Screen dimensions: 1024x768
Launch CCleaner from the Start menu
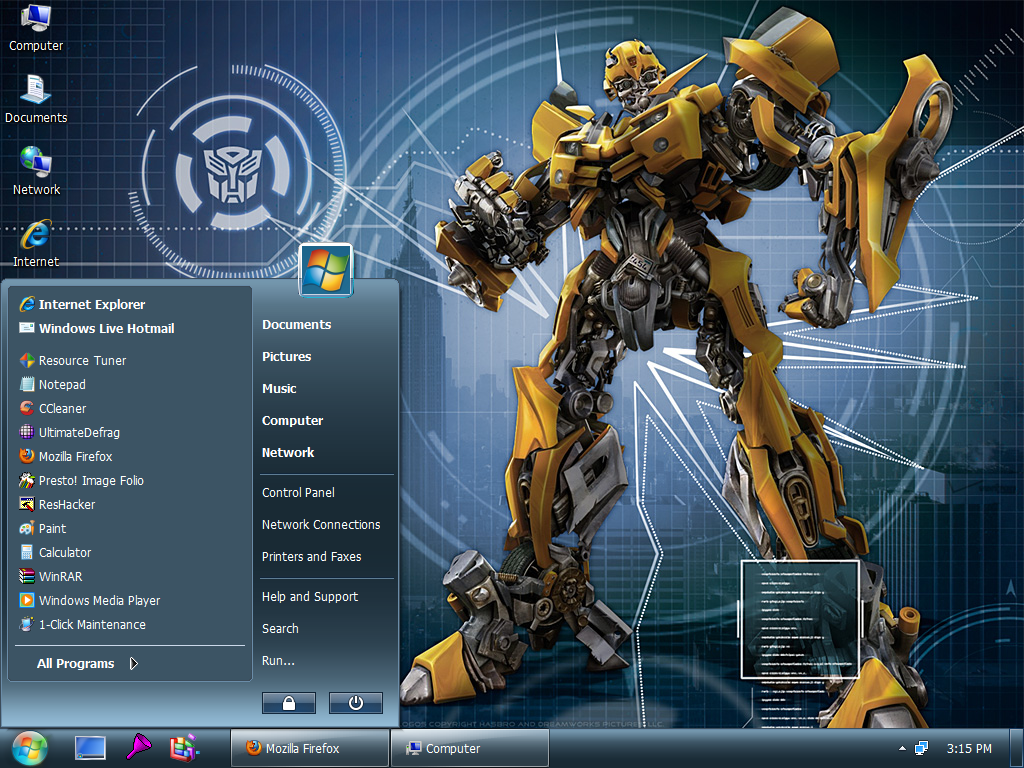pyautogui.click(x=63, y=408)
